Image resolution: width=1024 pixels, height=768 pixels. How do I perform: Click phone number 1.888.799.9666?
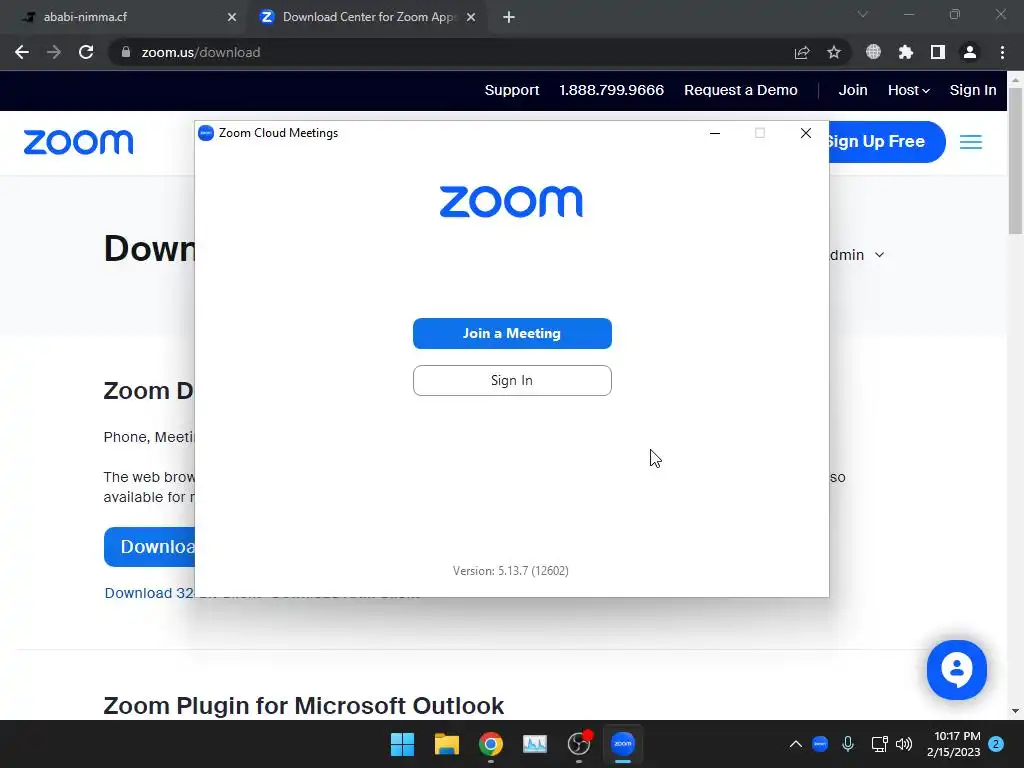(x=611, y=90)
